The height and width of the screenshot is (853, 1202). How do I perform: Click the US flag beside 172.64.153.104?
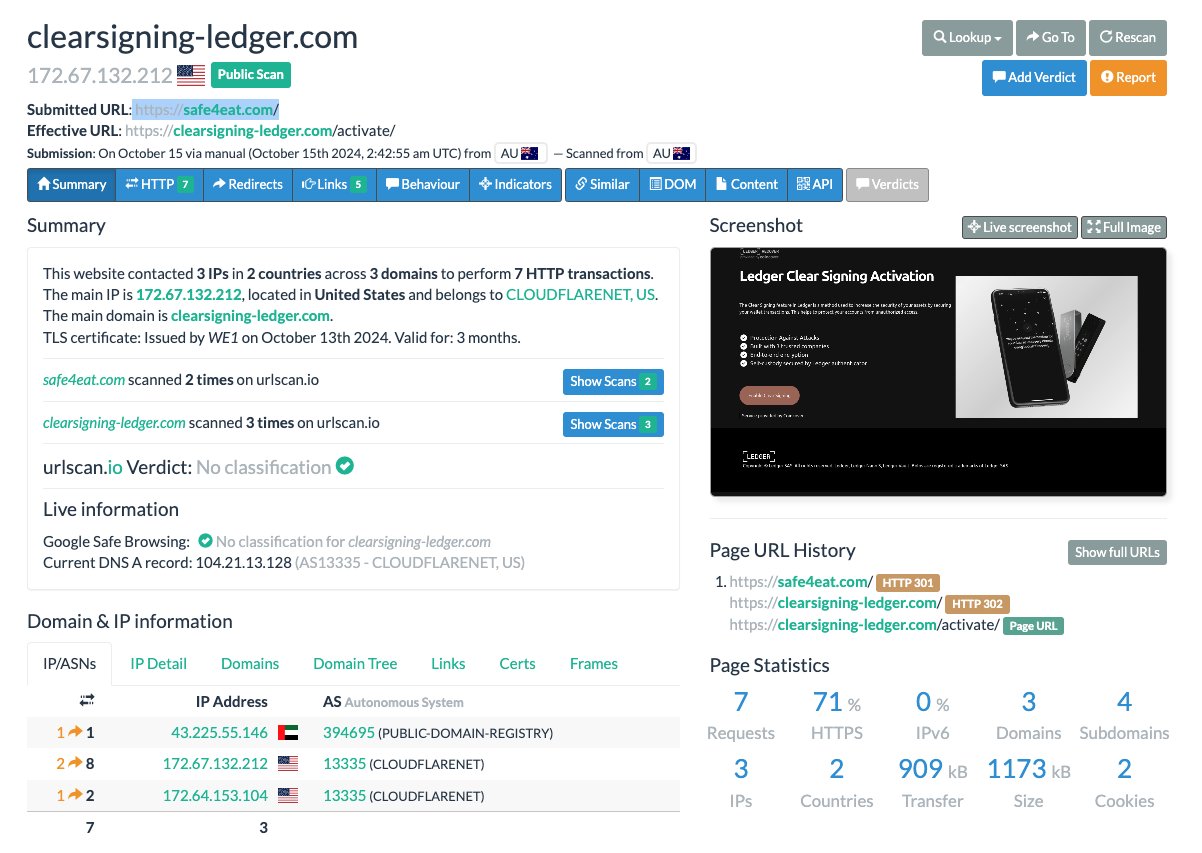288,796
